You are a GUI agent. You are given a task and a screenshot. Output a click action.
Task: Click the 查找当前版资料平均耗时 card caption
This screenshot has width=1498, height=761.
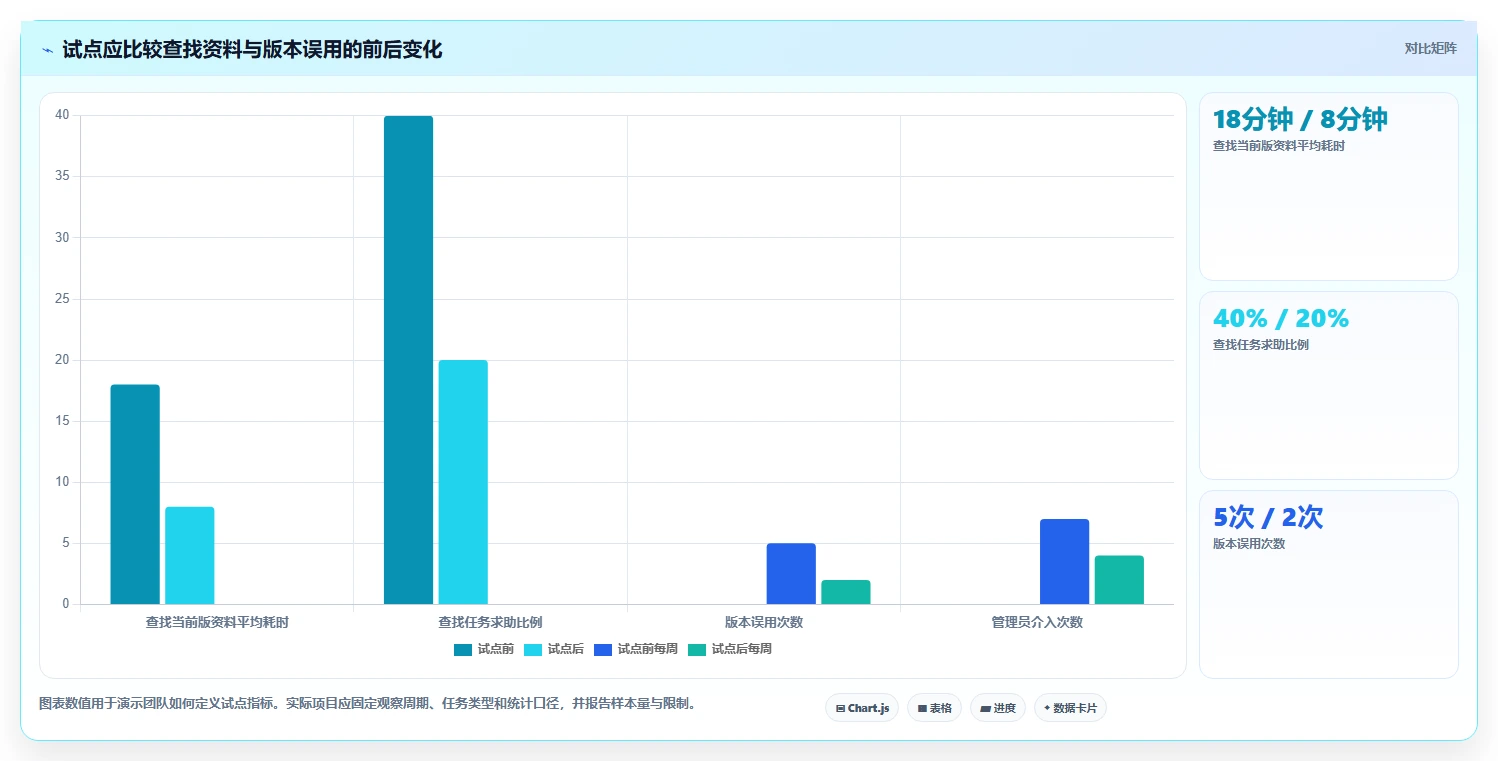[x=1279, y=146]
